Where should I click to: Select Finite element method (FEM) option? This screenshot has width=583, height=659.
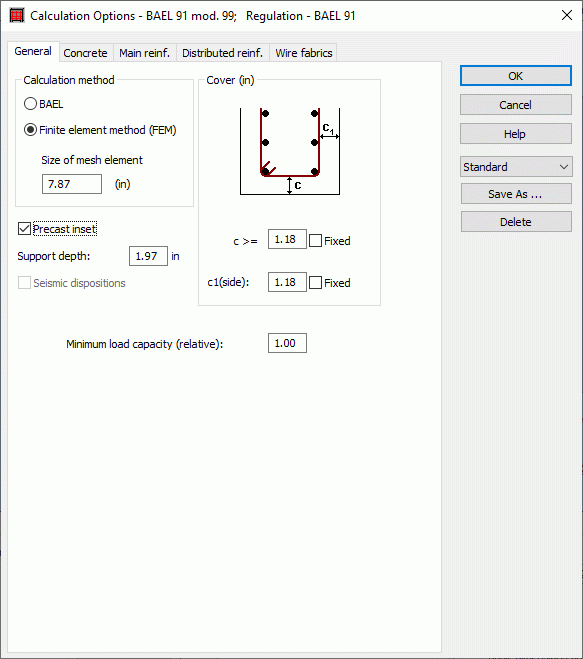[x=30, y=130]
